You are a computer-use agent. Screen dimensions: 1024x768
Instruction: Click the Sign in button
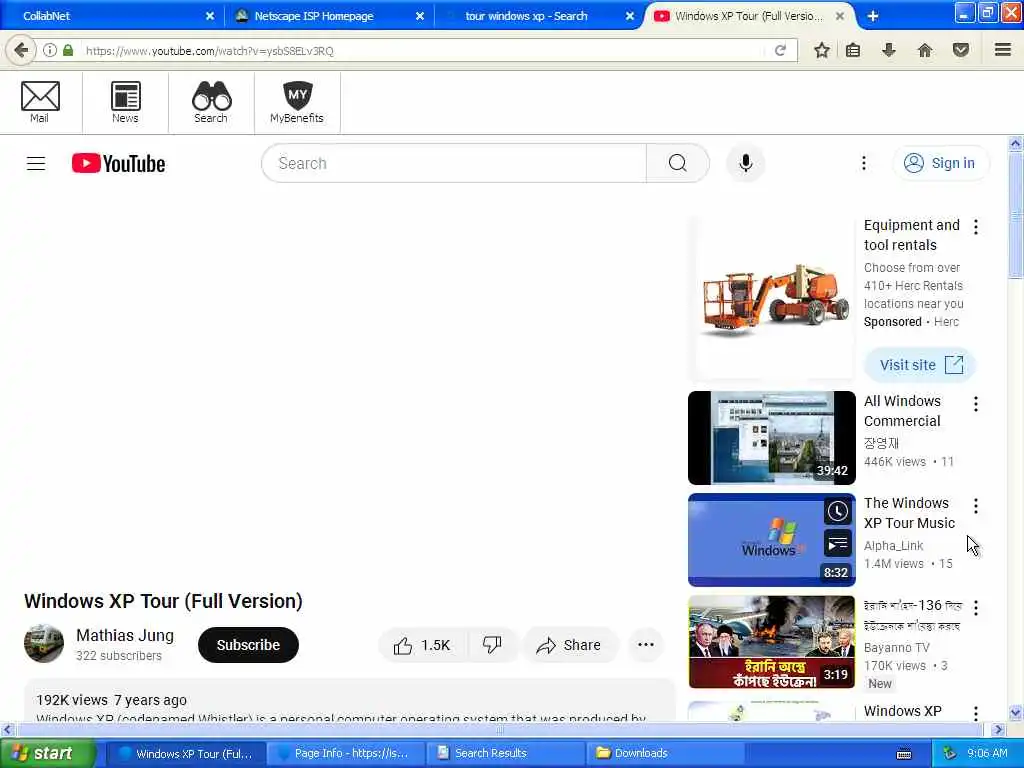(x=940, y=163)
